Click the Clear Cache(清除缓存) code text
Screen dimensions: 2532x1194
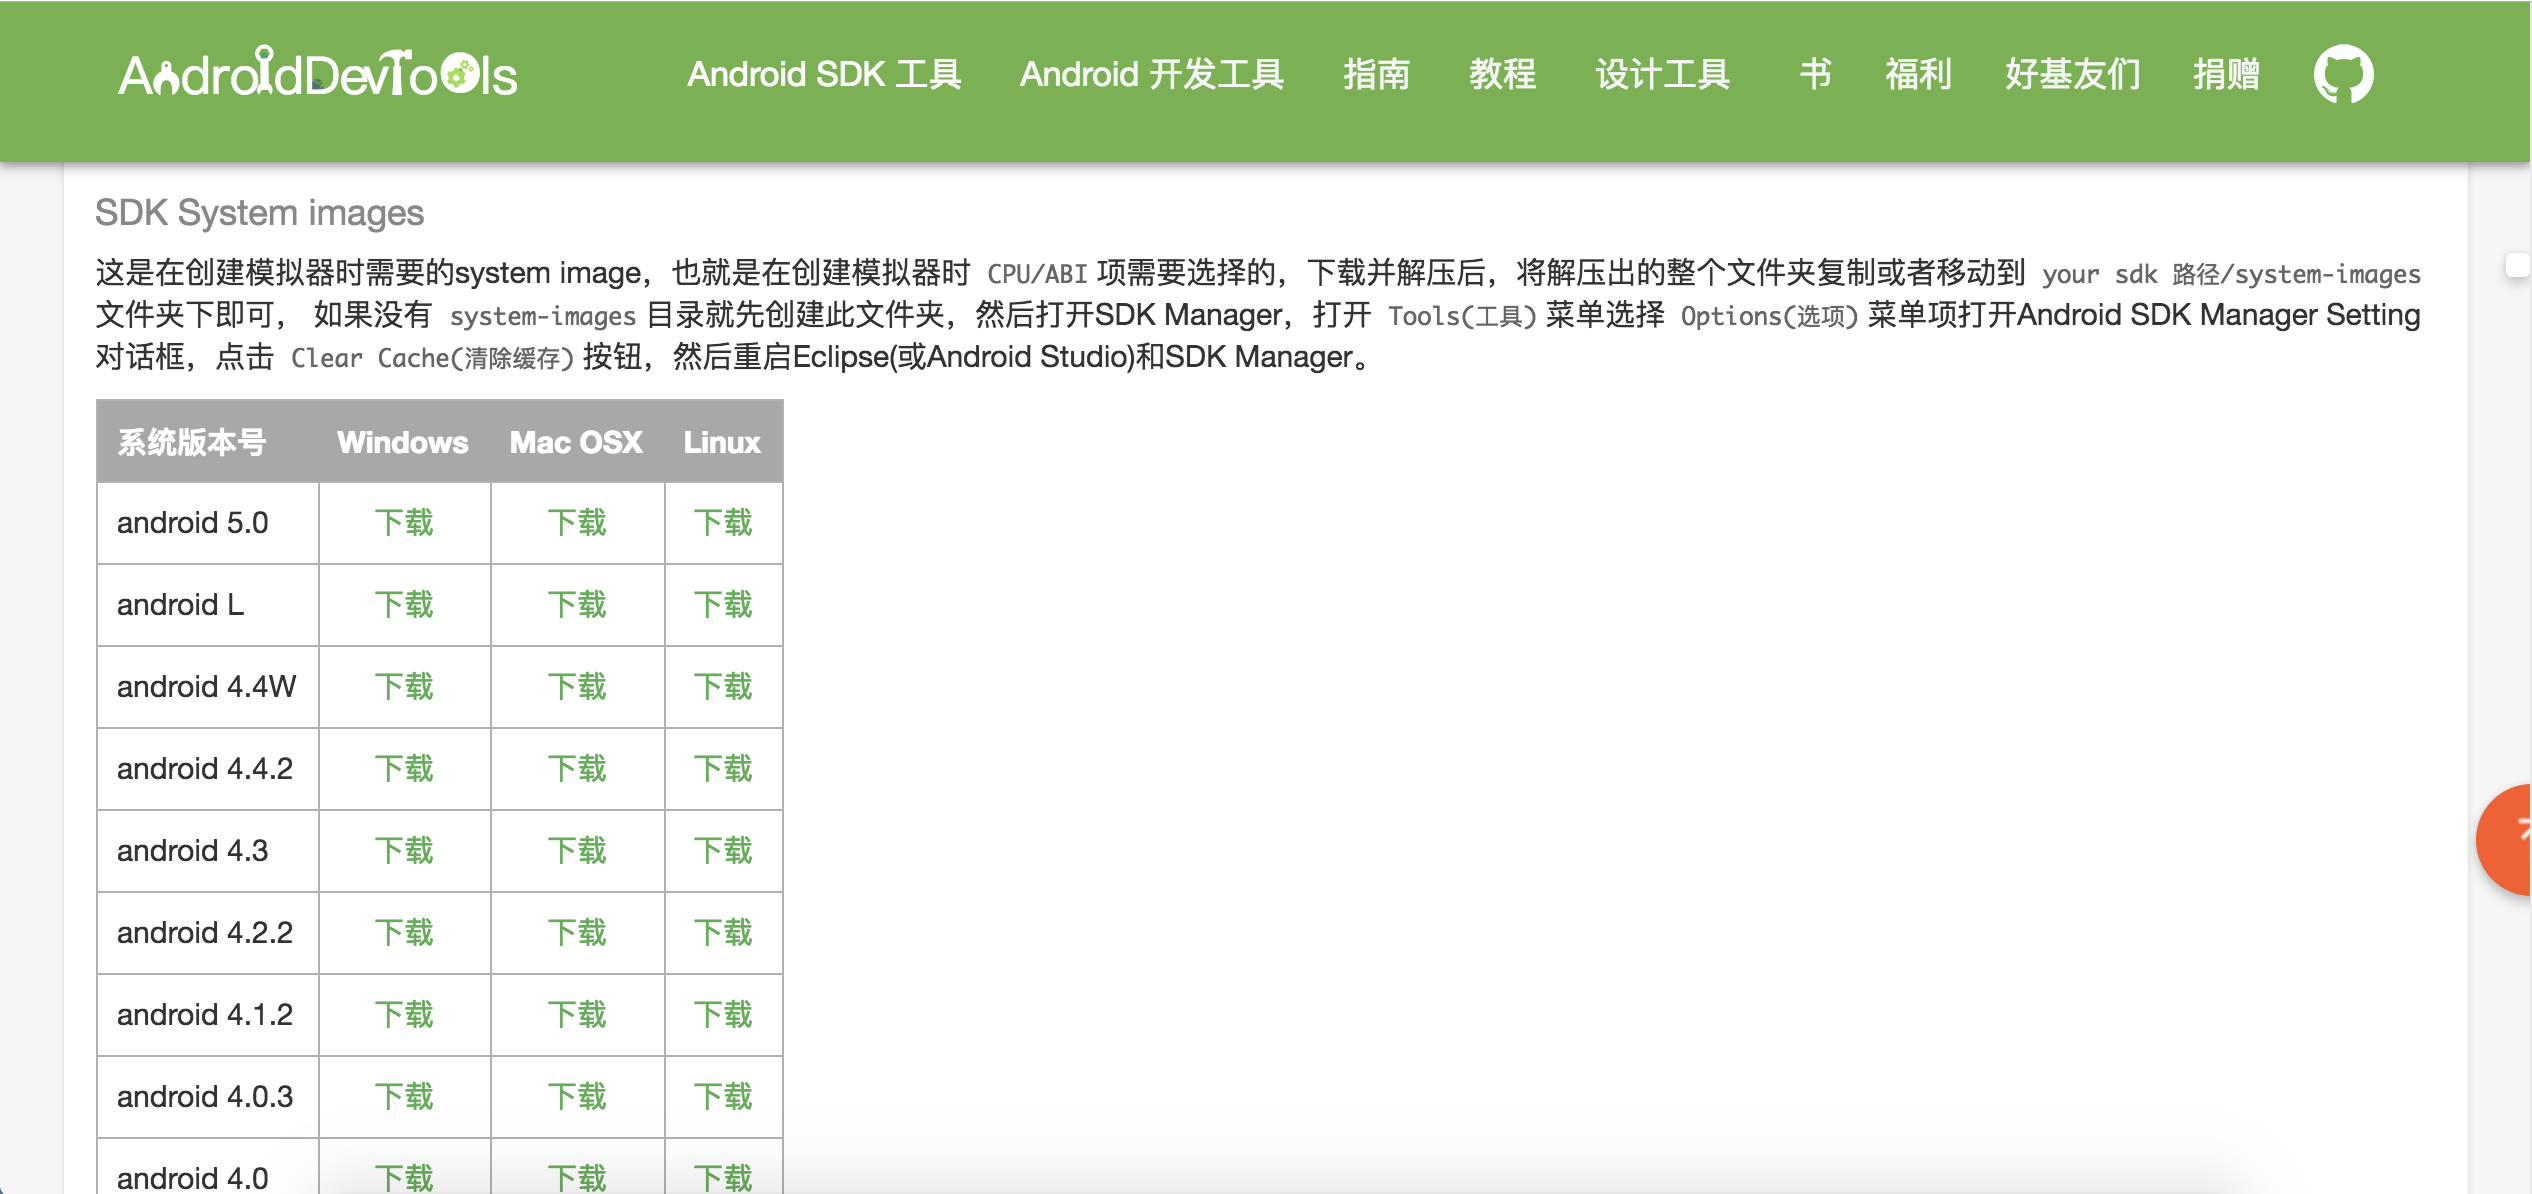pyautogui.click(x=432, y=358)
